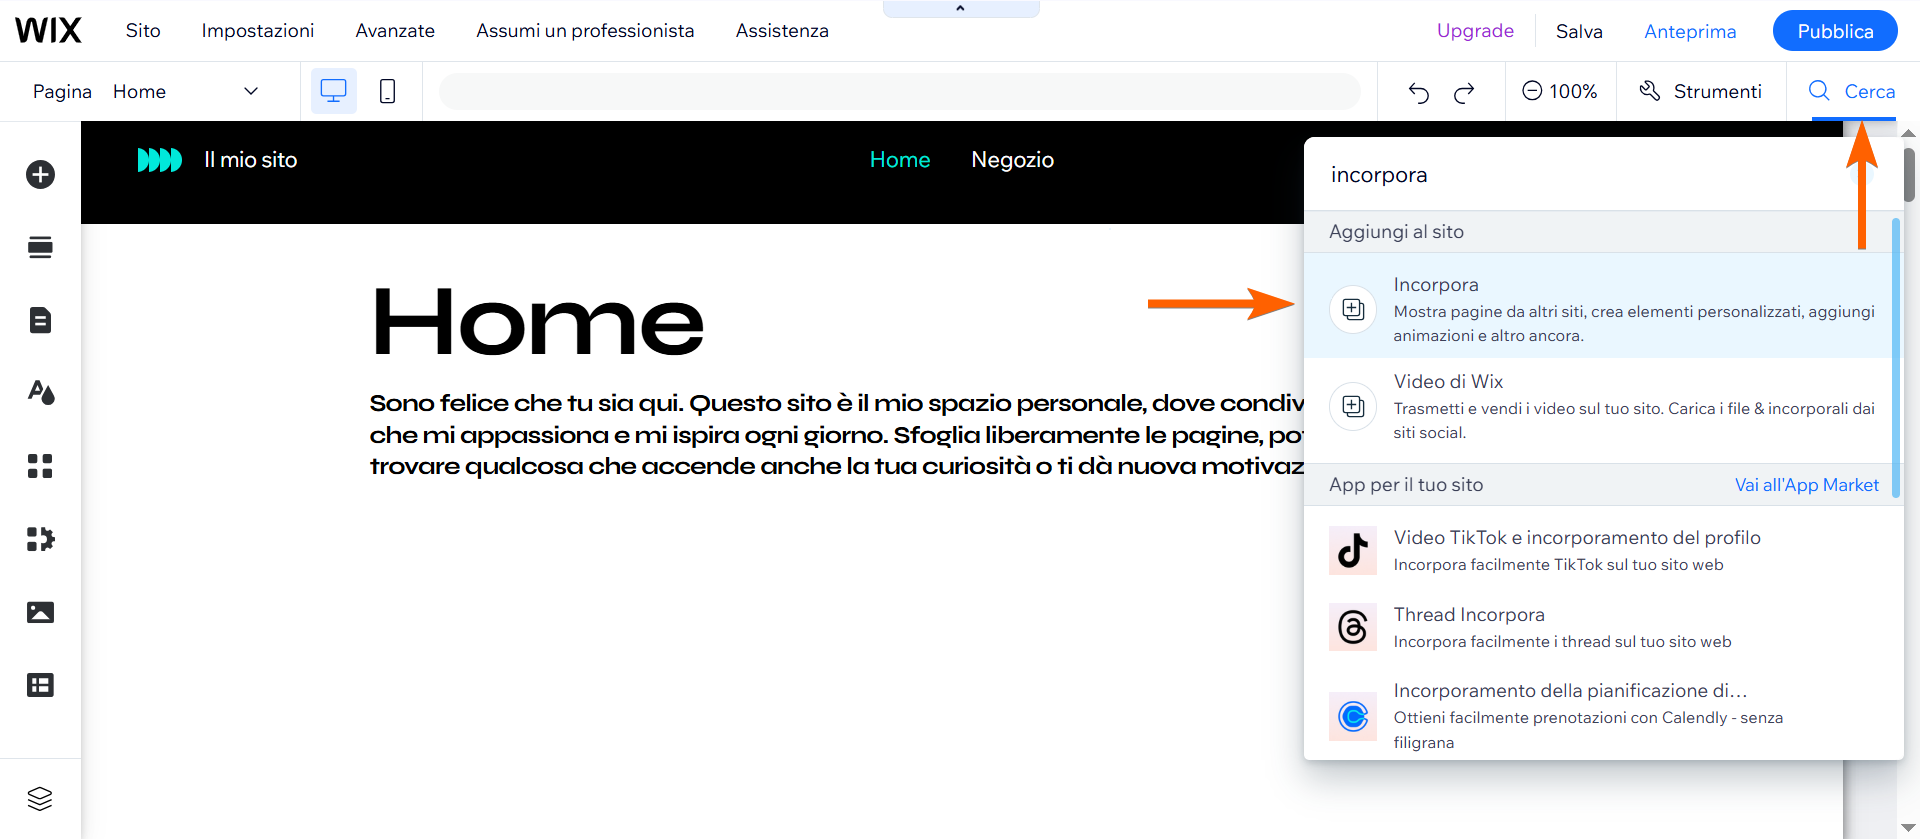Click the site logo icon in header
The height and width of the screenshot is (839, 1920).
[160, 160]
